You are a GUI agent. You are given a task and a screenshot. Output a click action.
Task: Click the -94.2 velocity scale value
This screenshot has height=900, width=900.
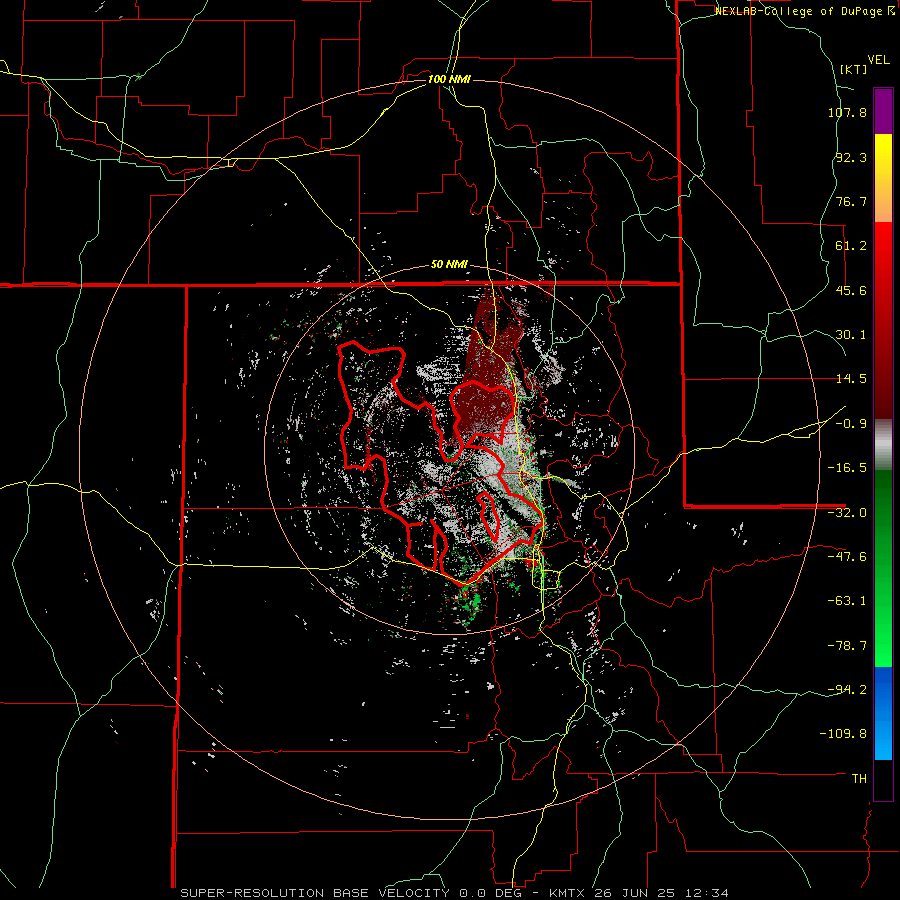click(847, 689)
